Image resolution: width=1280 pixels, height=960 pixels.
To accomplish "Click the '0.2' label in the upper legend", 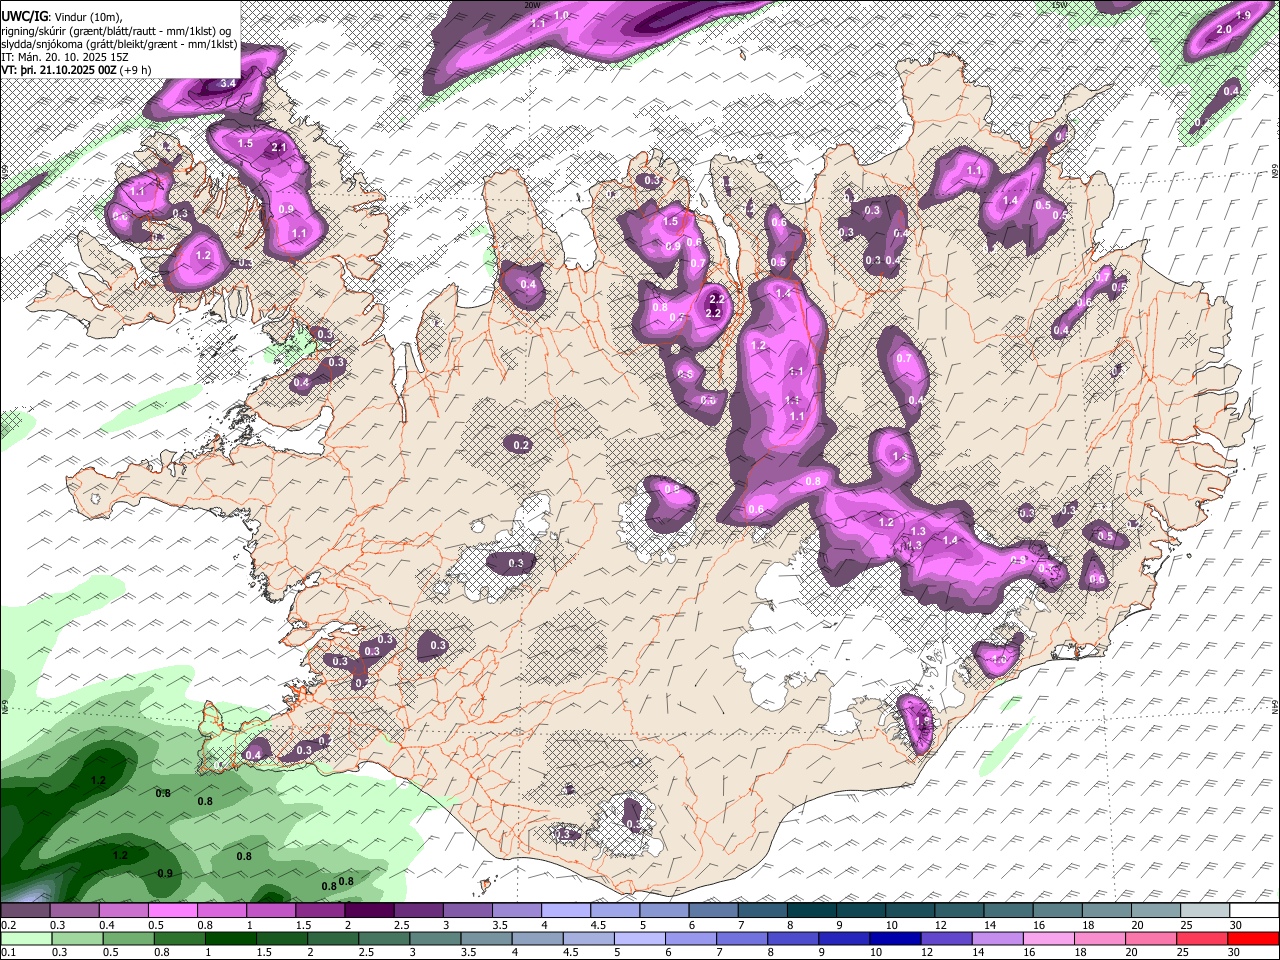I will pyautogui.click(x=9, y=925).
